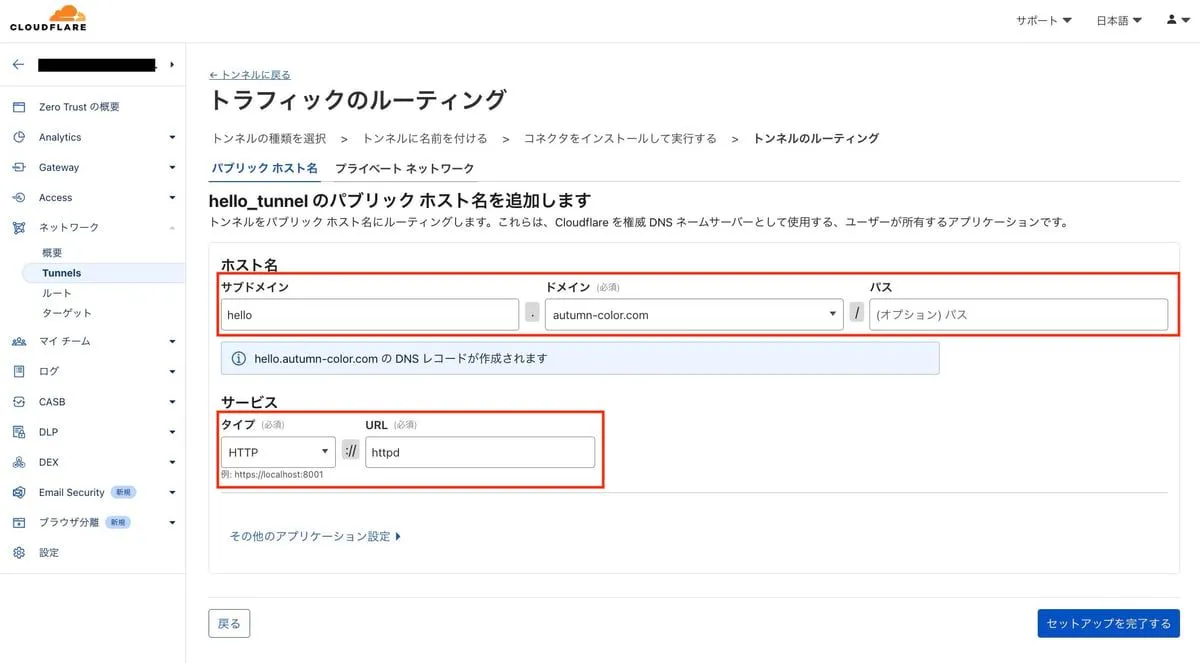This screenshot has width=1200, height=663.
Task: Open the サポート menu
Action: pos(1043,21)
